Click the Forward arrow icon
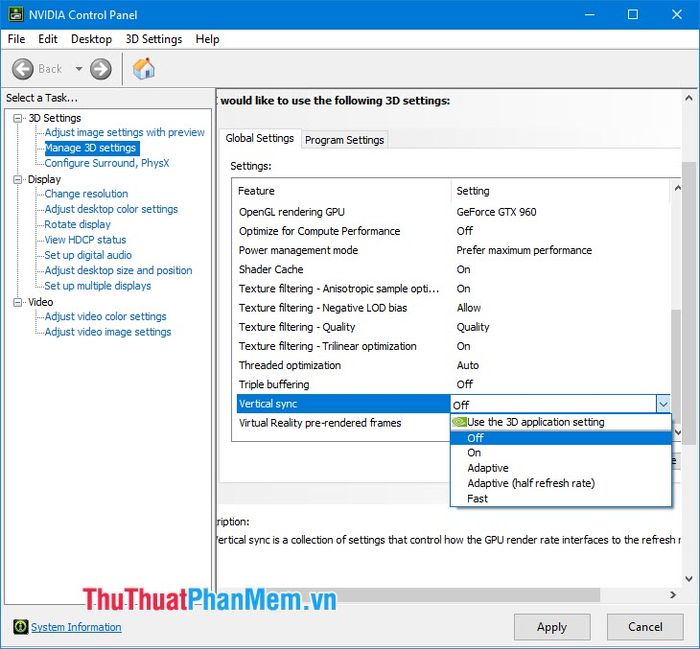This screenshot has width=700, height=649. [x=100, y=69]
